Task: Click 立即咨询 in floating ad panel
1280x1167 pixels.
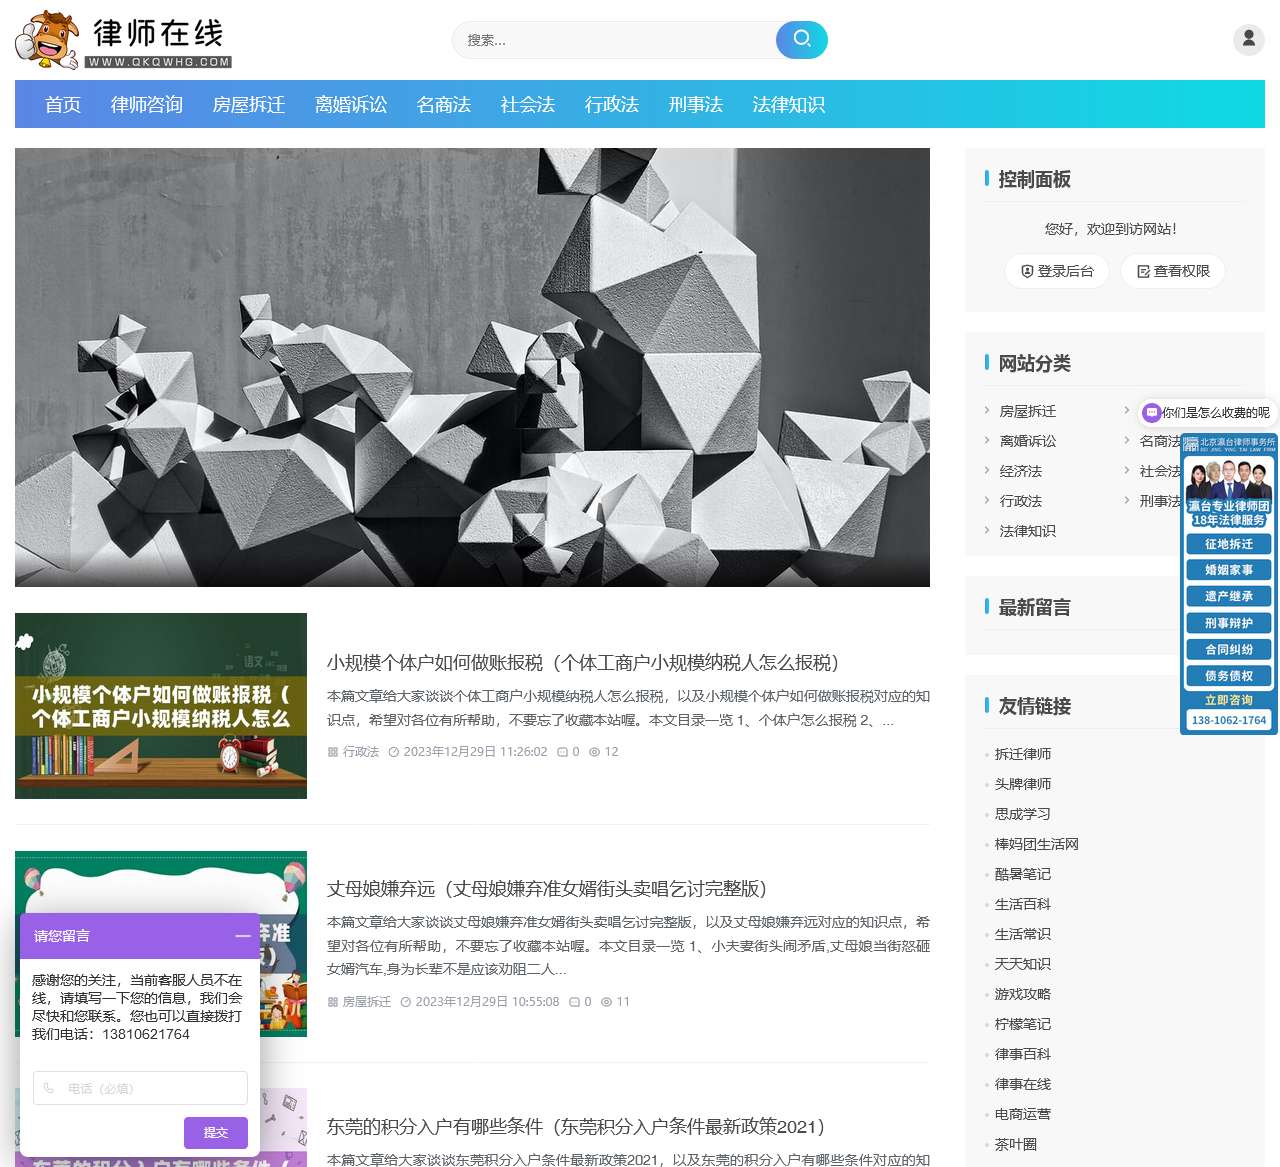Action: coord(1229,700)
